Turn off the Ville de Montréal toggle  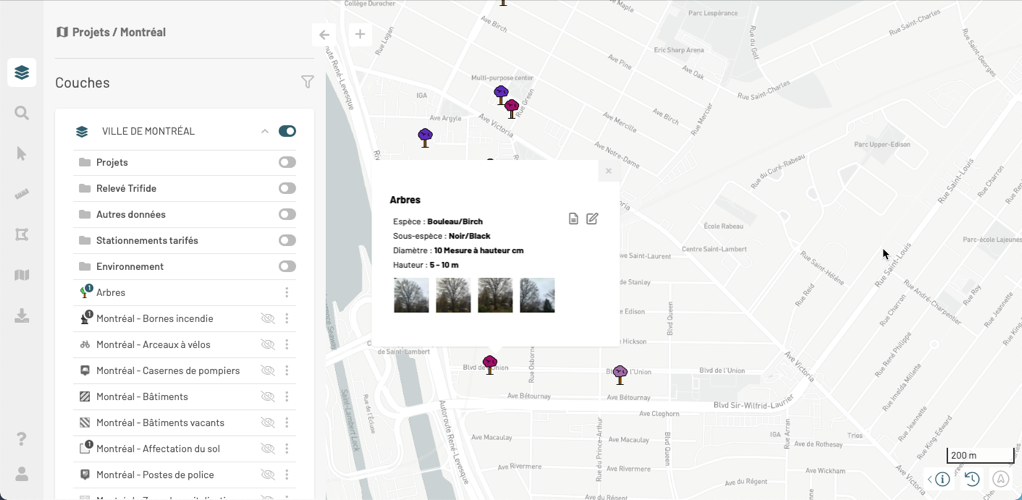tap(287, 131)
